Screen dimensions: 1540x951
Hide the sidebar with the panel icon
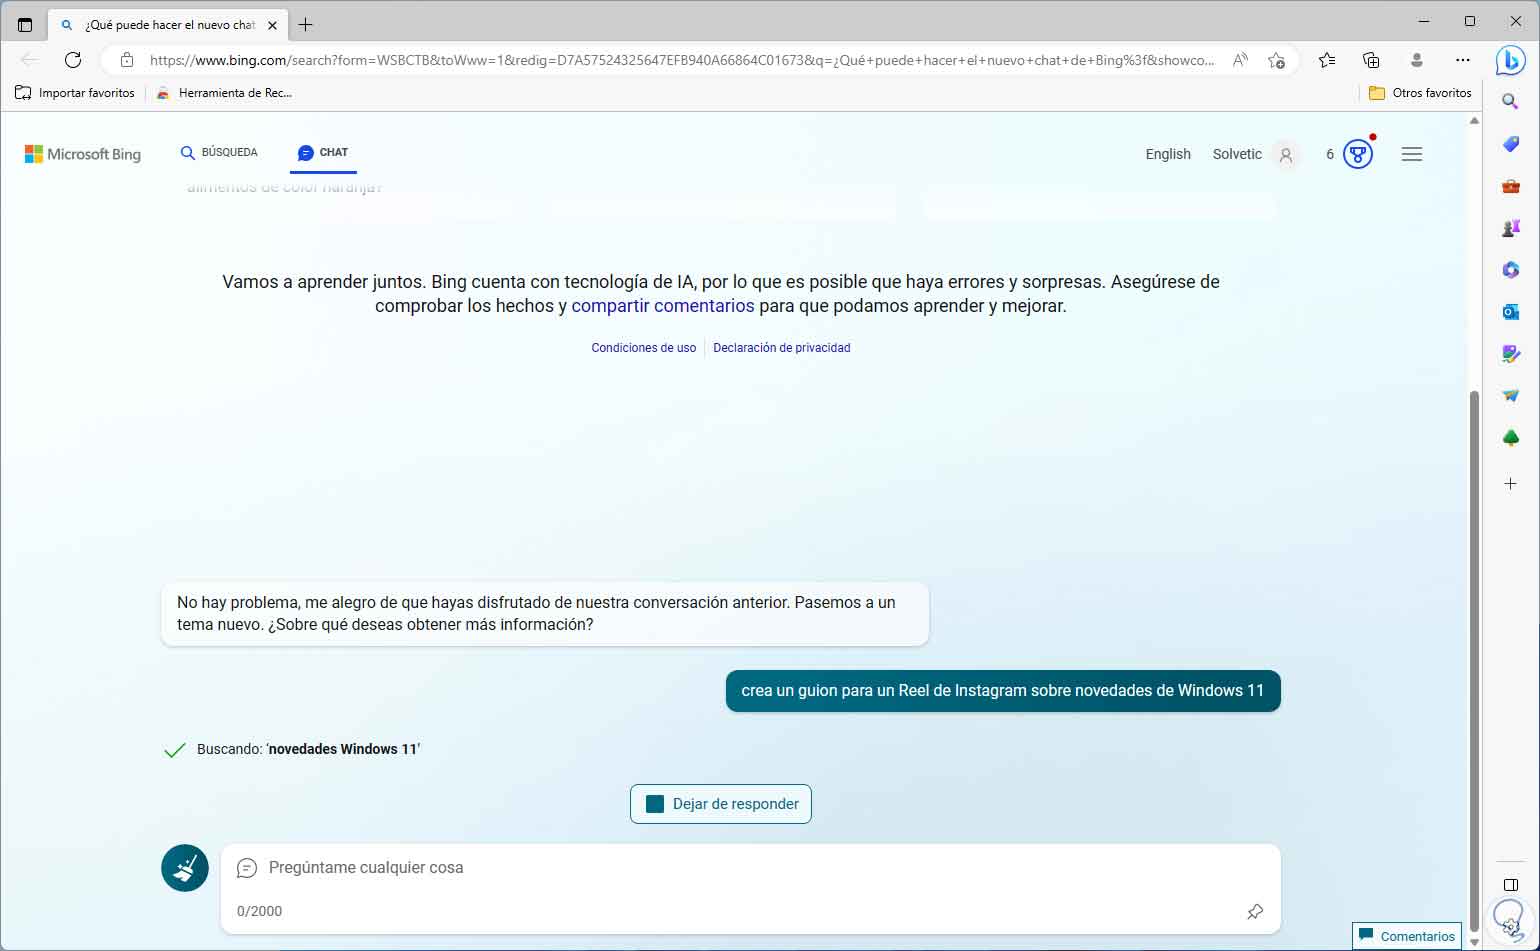coord(1510,885)
